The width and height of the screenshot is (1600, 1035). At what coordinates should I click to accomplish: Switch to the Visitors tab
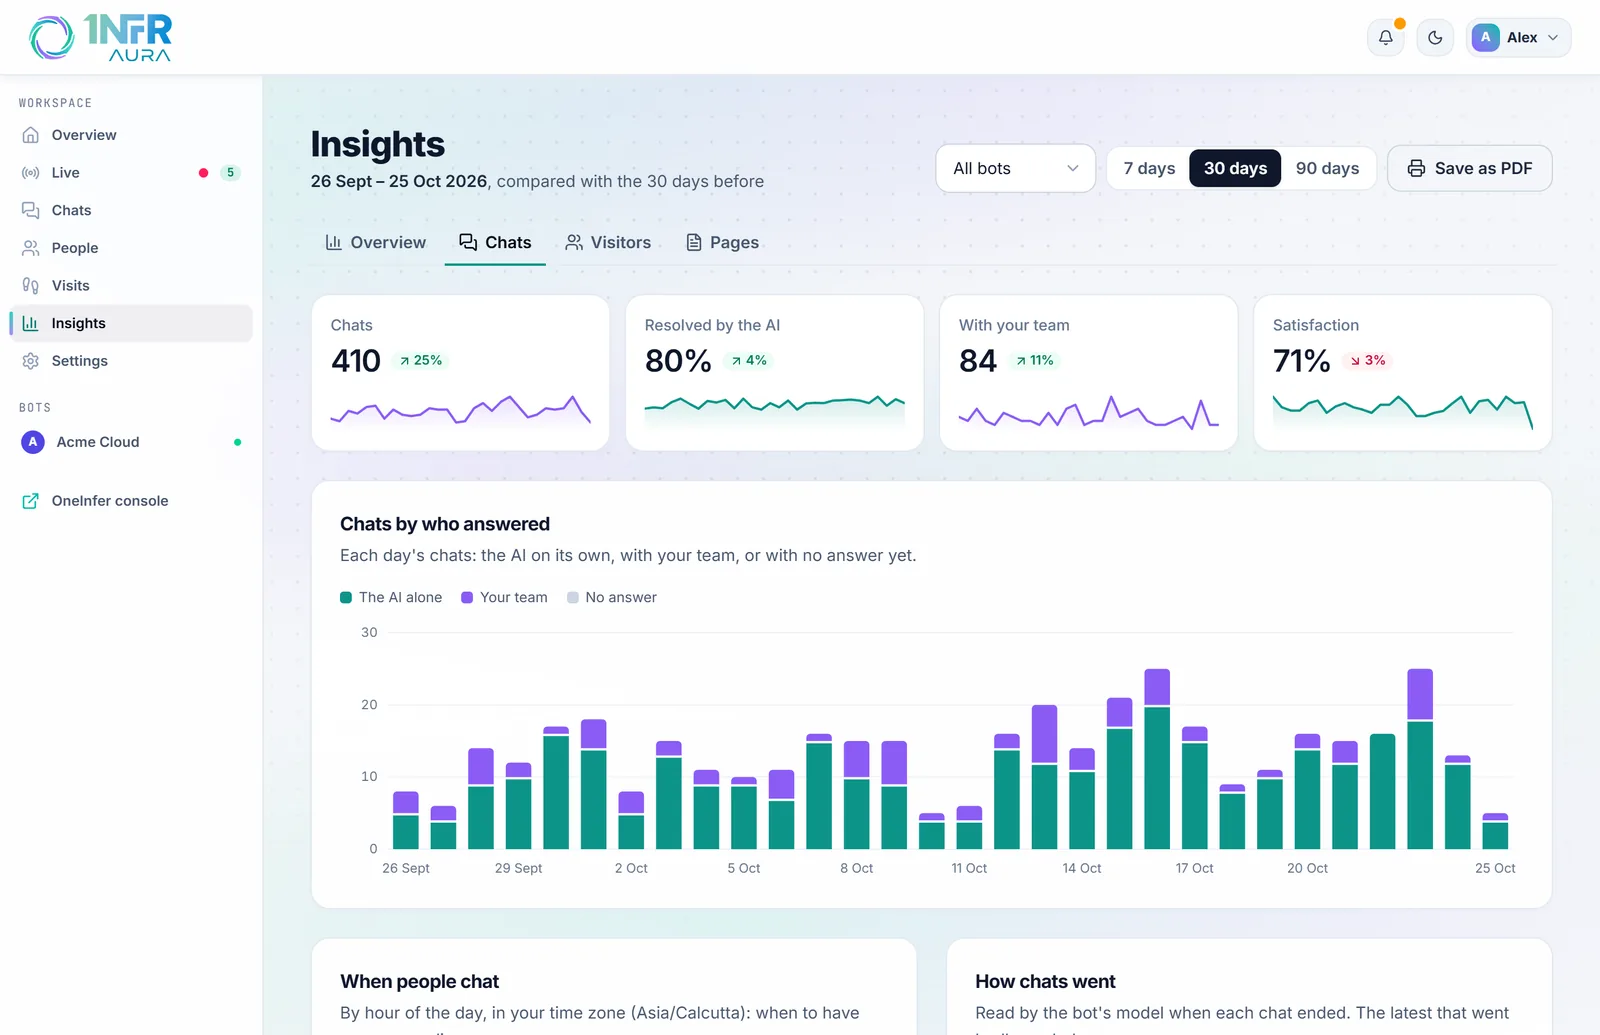[608, 242]
